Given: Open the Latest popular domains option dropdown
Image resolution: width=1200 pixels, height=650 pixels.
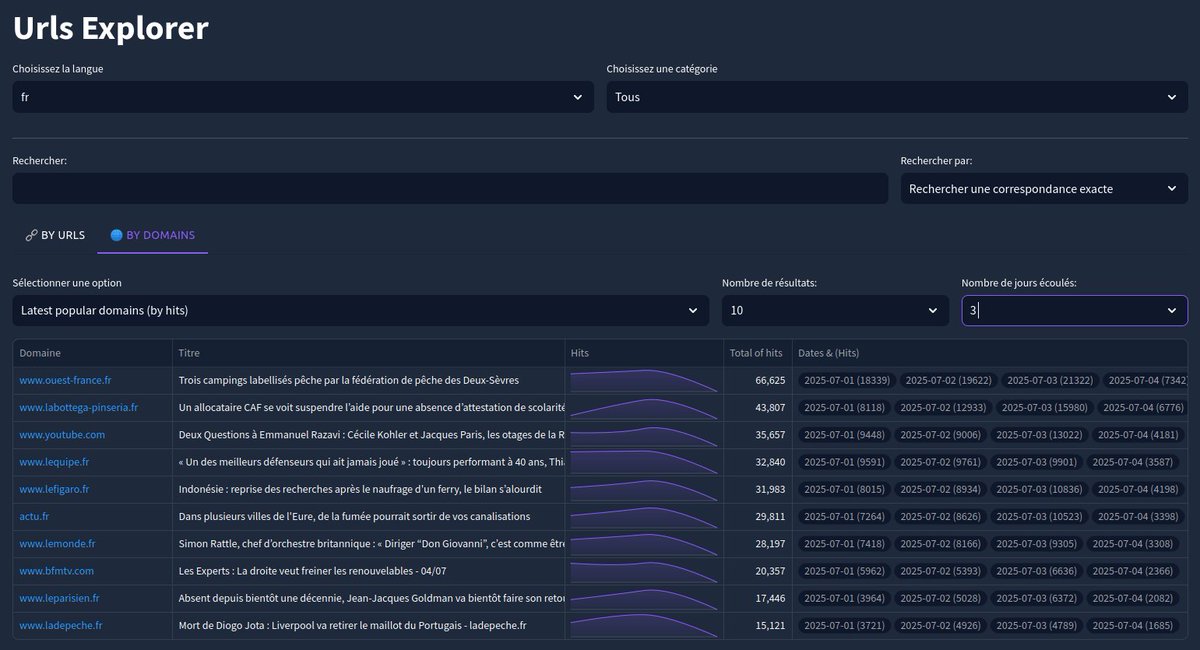Looking at the screenshot, I should [361, 310].
